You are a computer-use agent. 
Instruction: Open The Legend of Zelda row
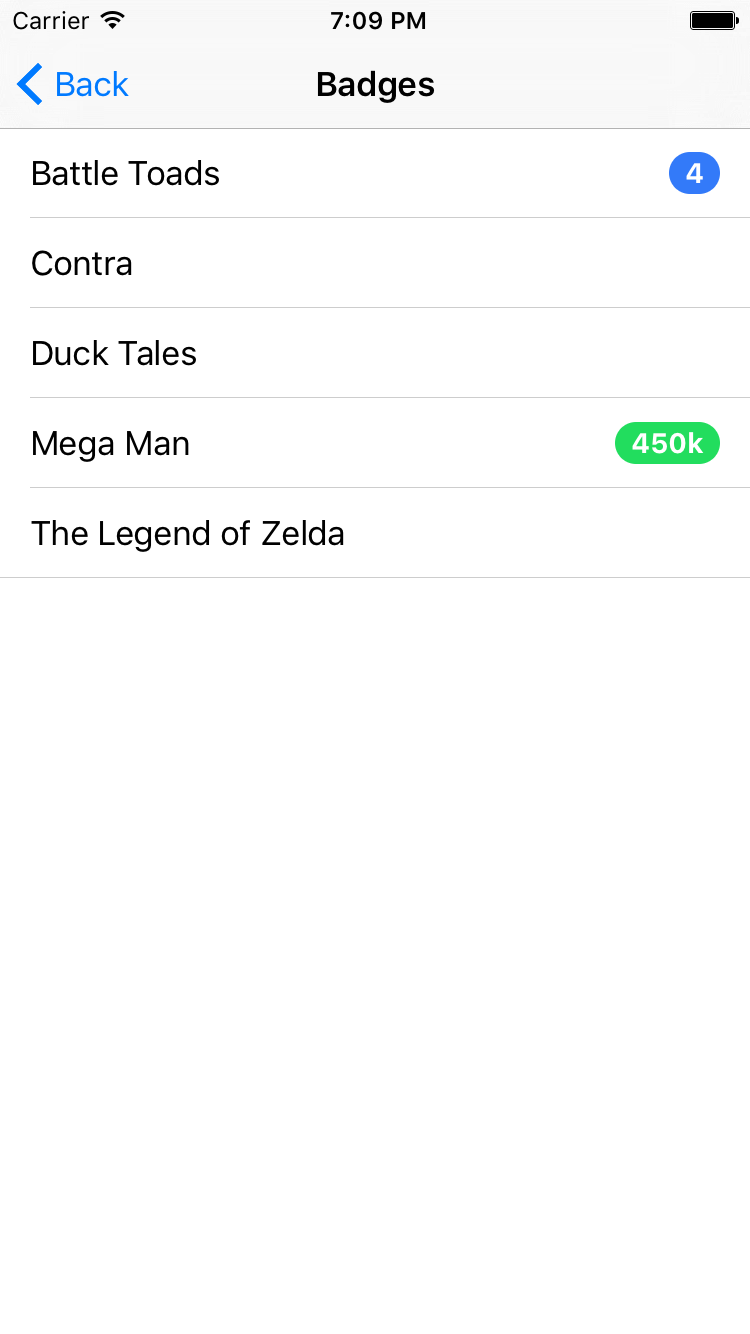pos(375,534)
